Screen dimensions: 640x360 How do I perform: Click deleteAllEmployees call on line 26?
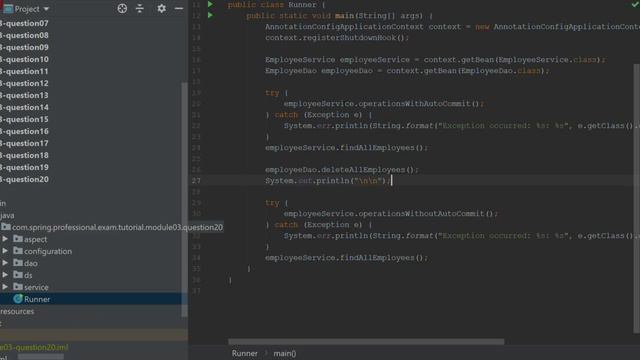[363, 169]
